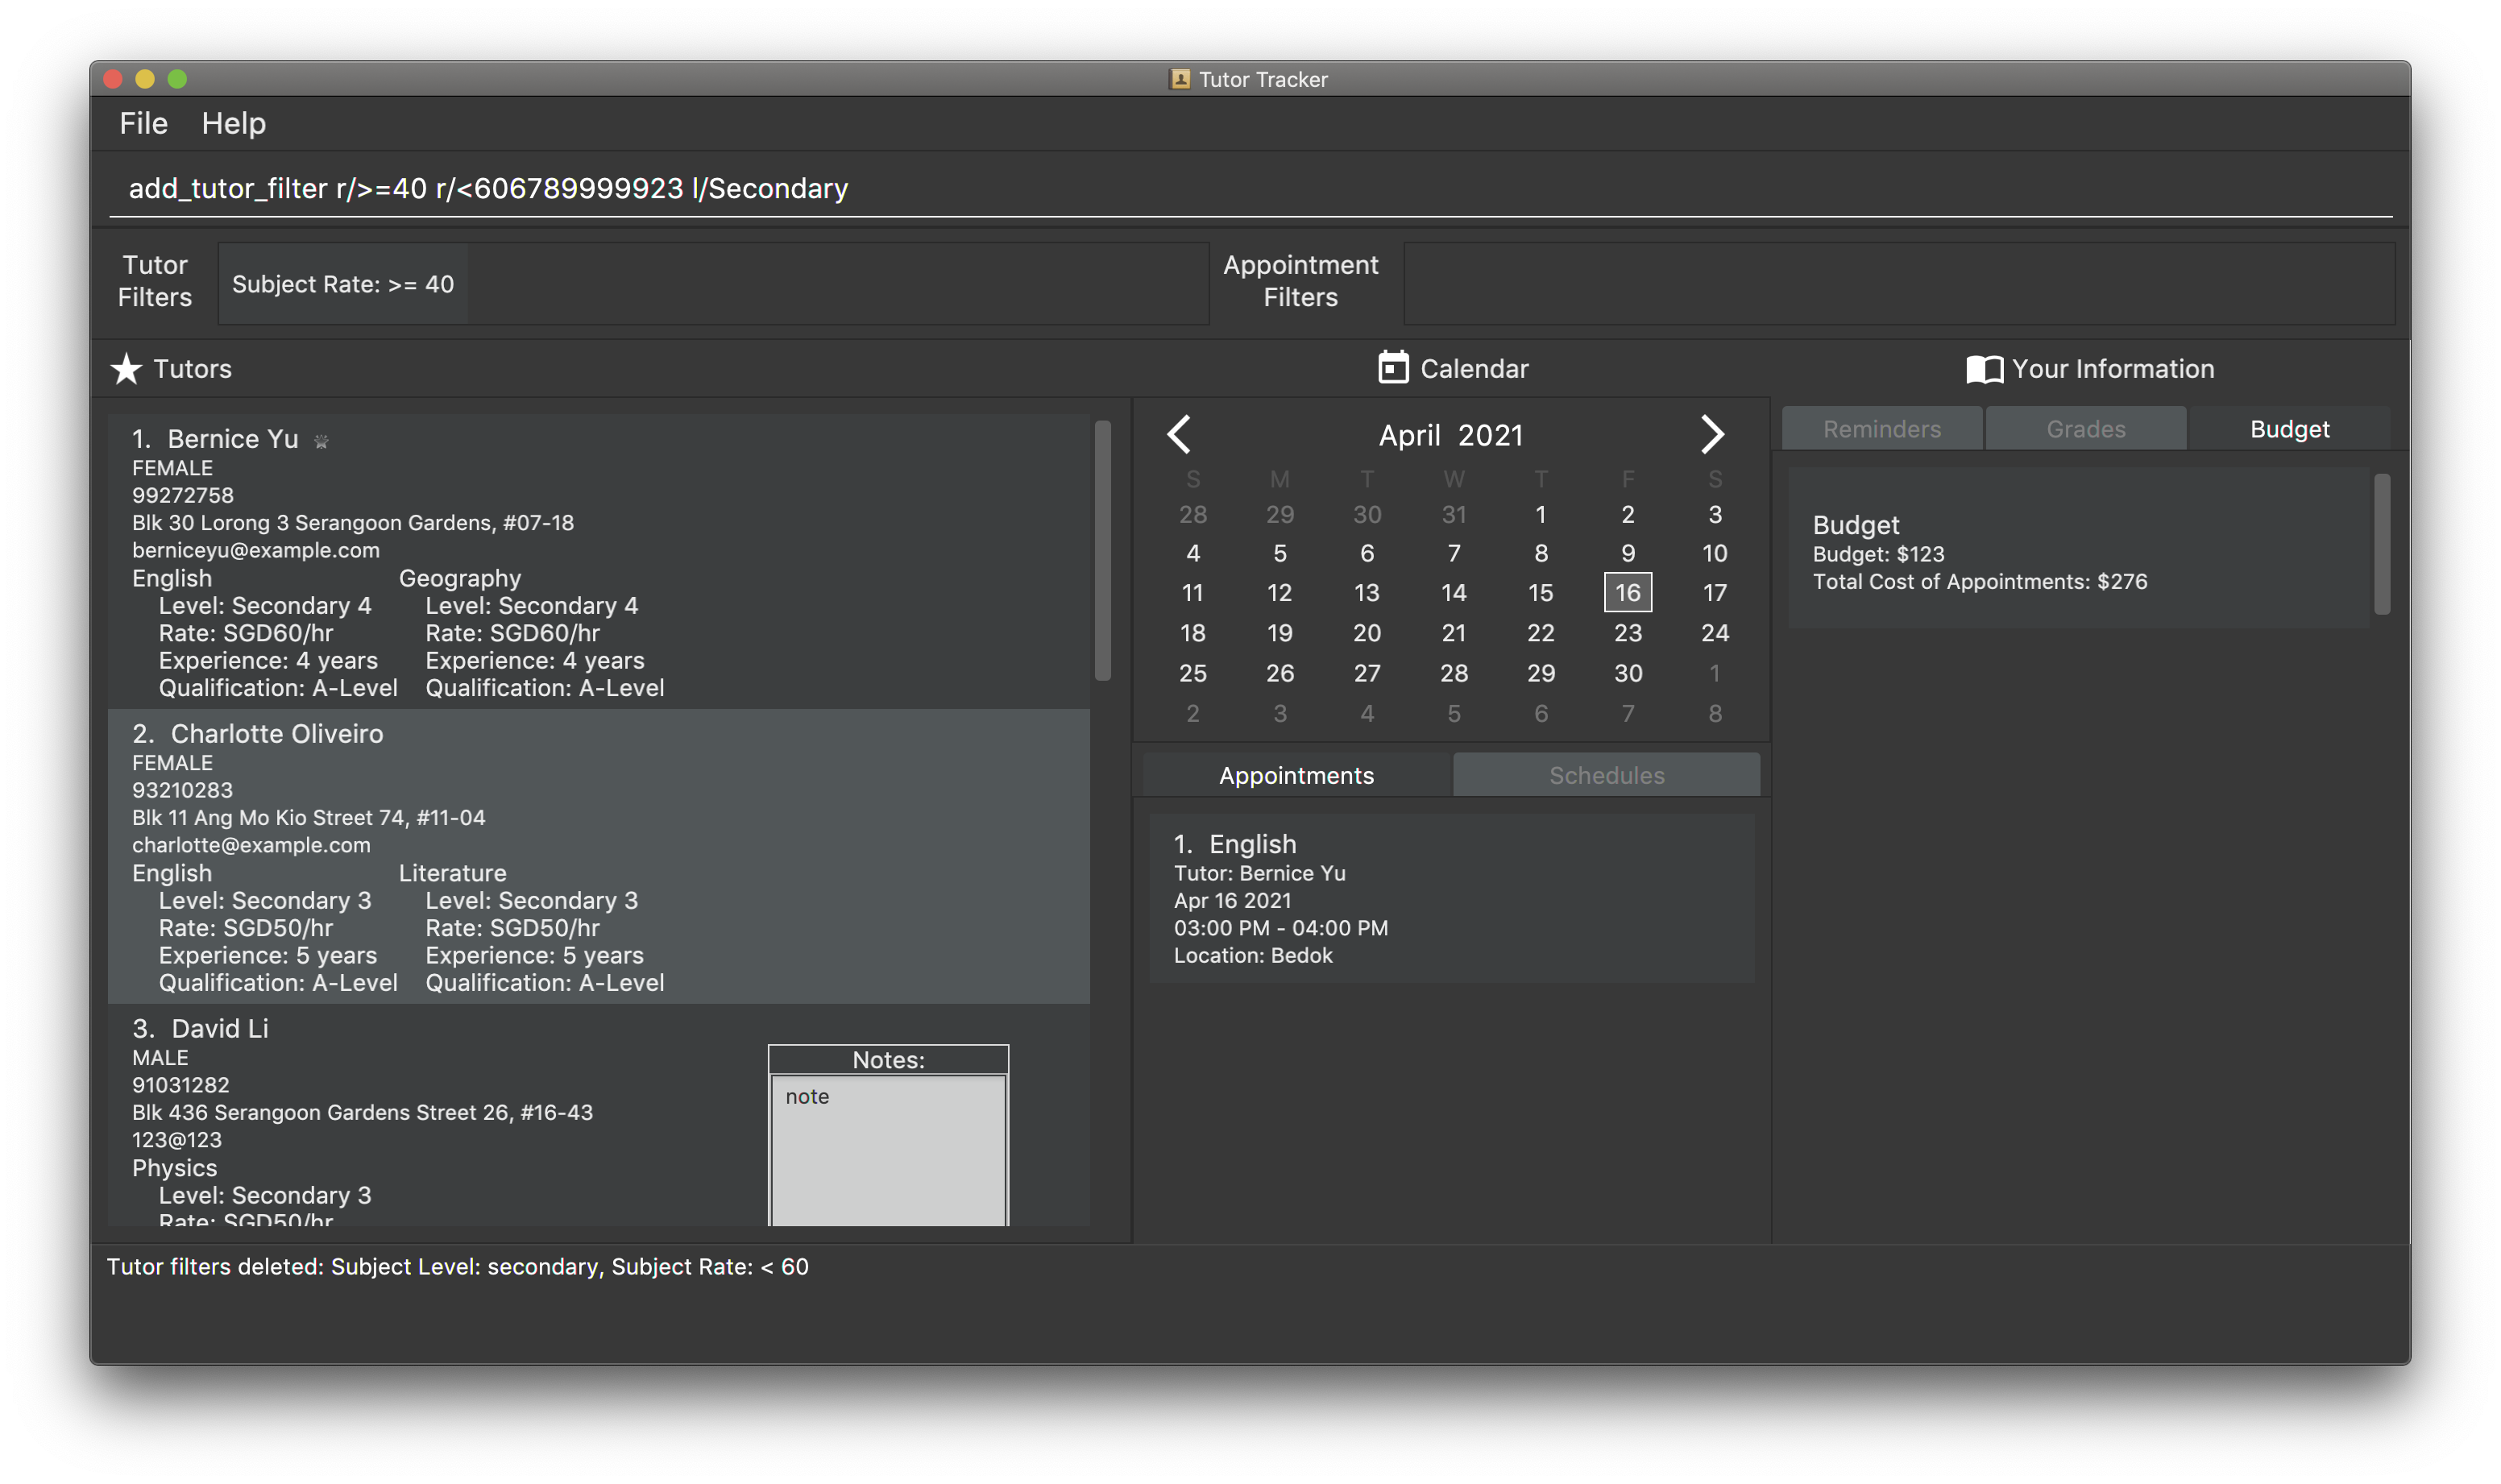Switch to the Reminders tab
The image size is (2501, 1484).
1881,429
